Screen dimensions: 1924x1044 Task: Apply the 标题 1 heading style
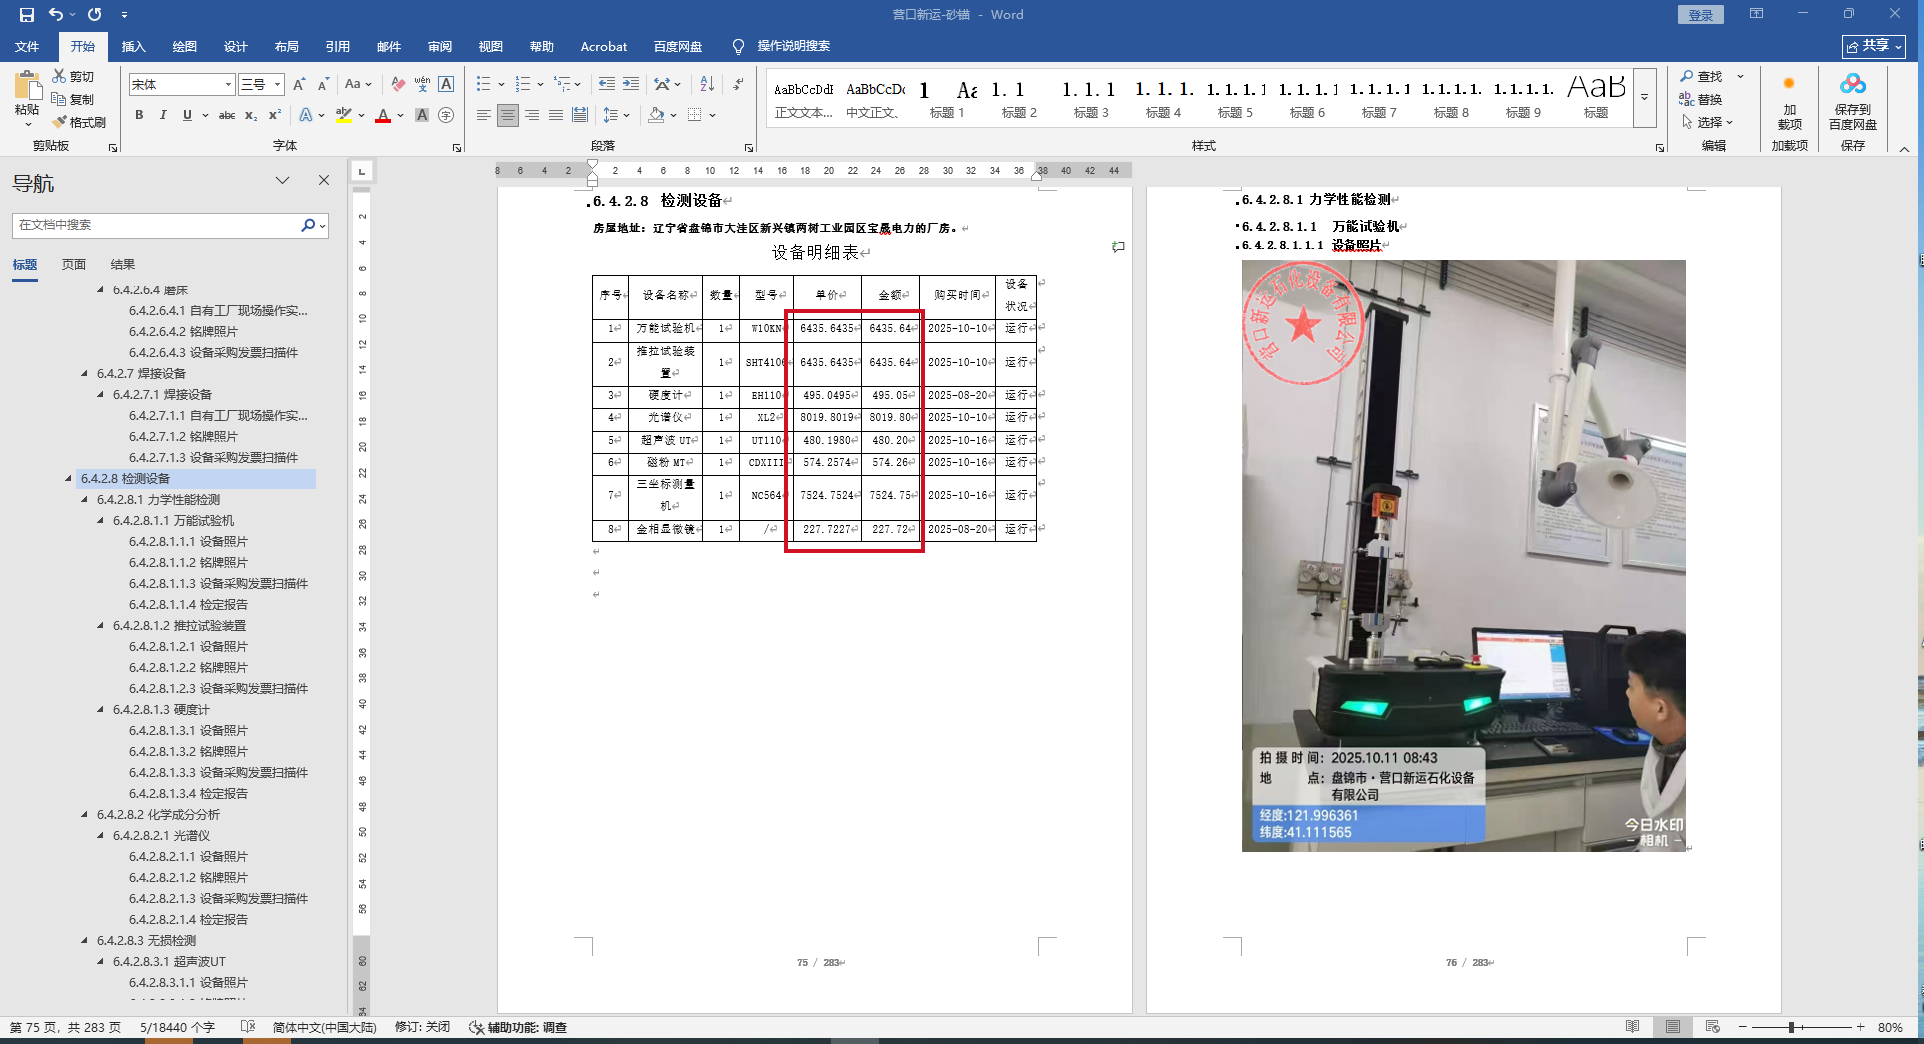(946, 98)
